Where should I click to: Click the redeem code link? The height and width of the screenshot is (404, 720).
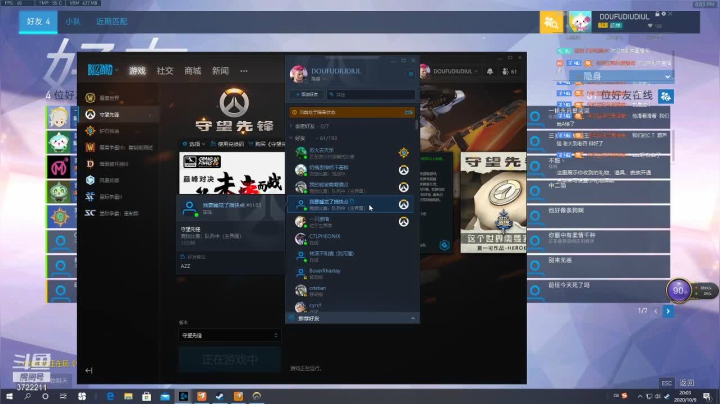227,144
